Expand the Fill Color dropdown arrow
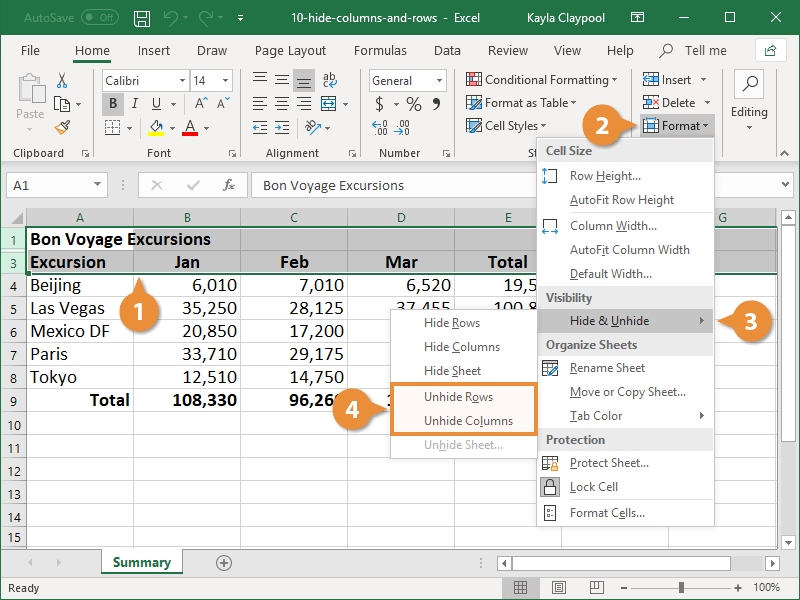800x600 pixels. tap(170, 127)
